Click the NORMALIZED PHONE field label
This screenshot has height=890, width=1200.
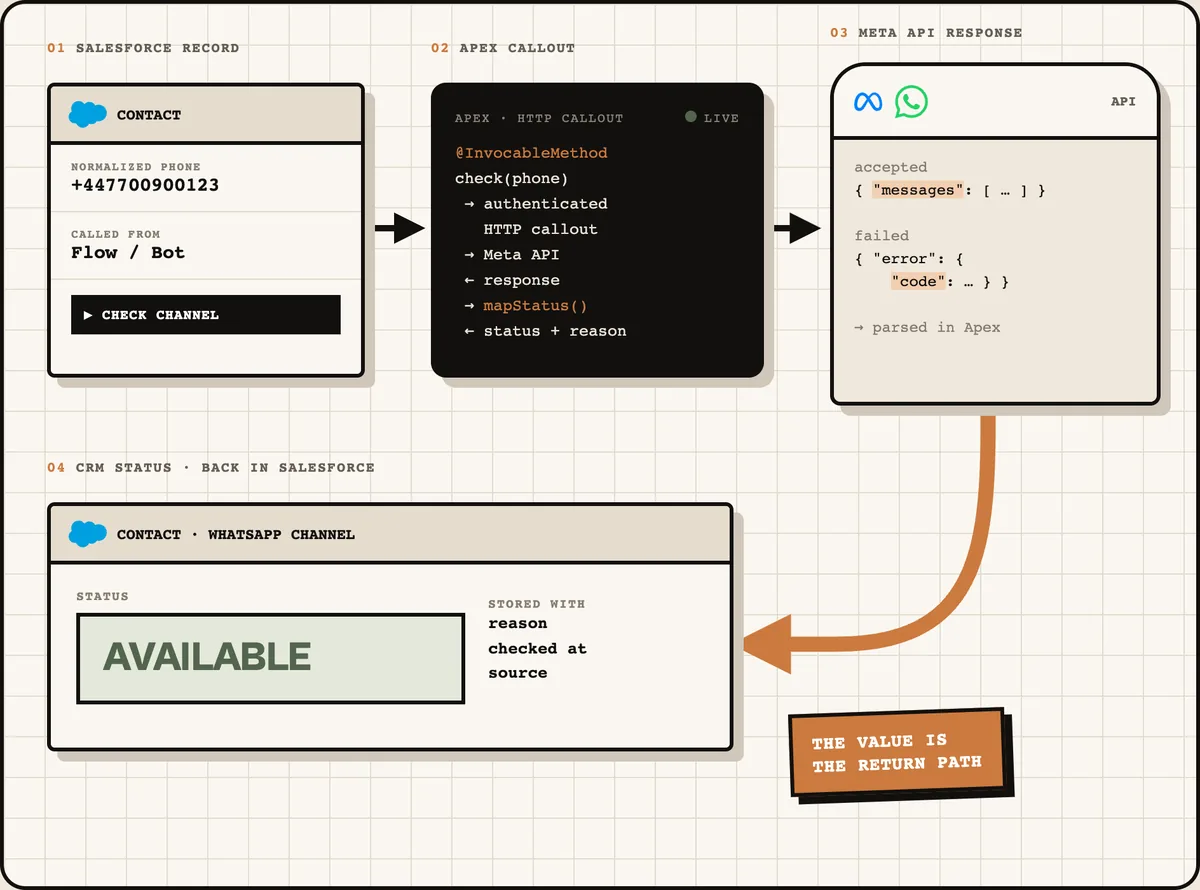(136, 167)
